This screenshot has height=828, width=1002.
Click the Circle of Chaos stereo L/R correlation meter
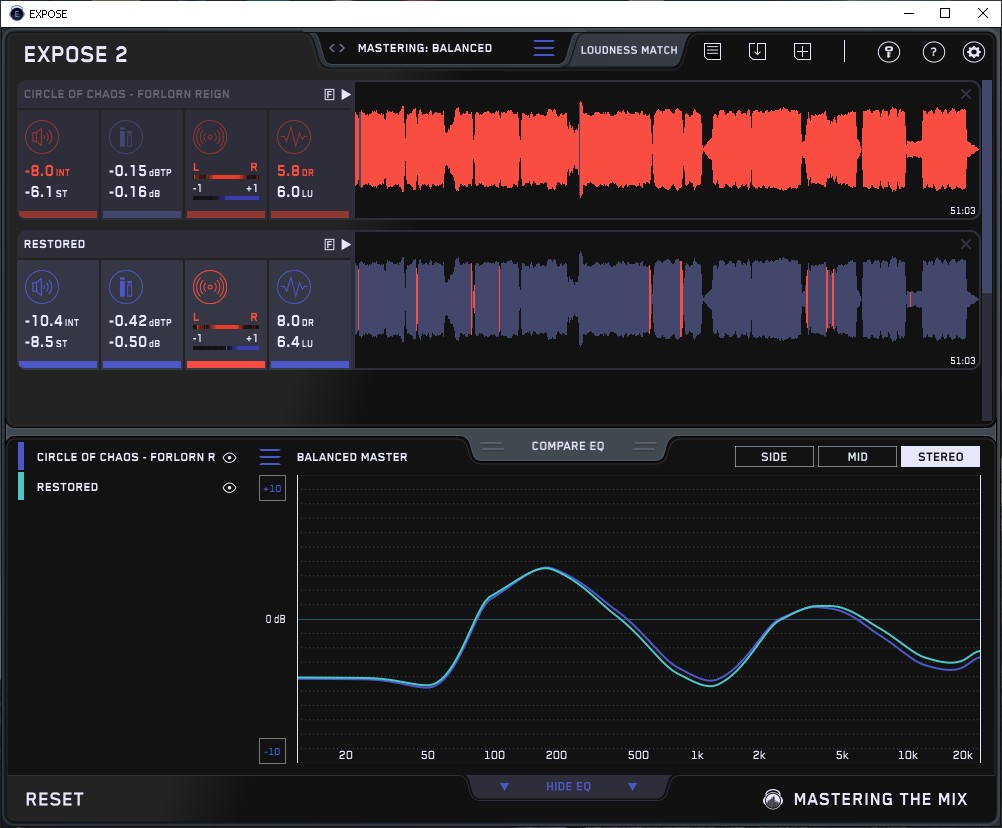click(226, 182)
